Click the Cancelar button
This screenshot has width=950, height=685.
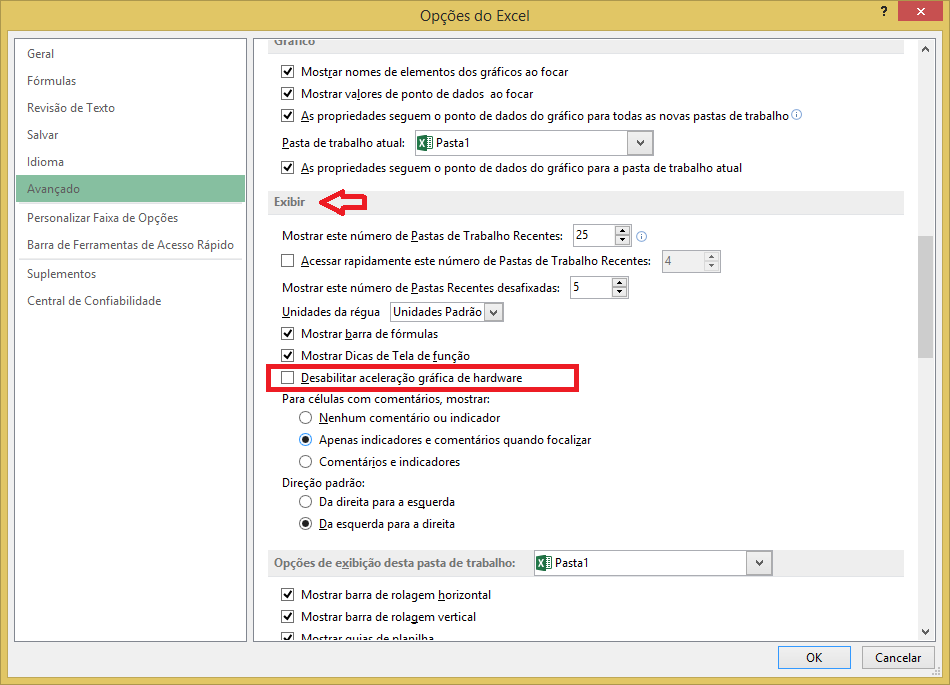(x=898, y=657)
